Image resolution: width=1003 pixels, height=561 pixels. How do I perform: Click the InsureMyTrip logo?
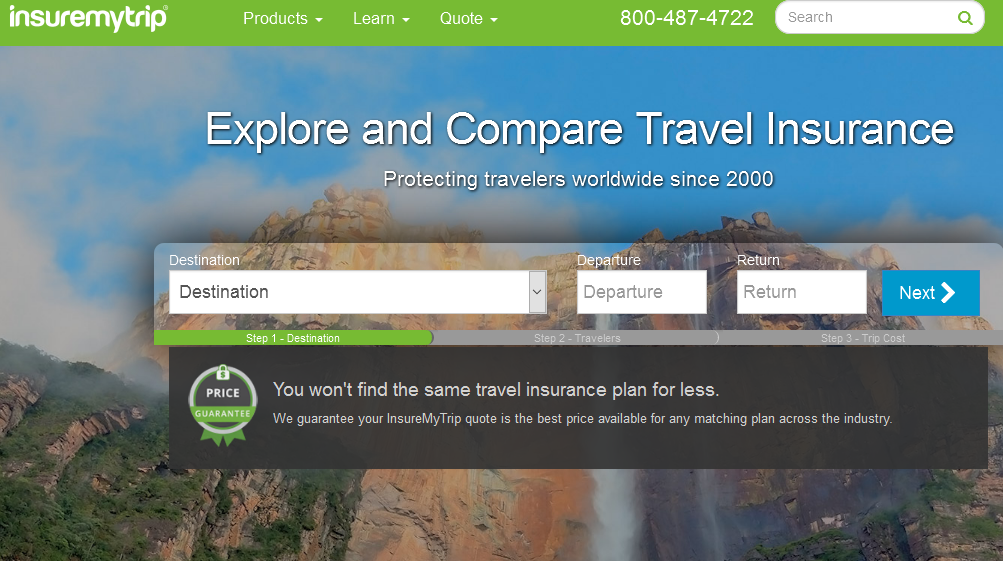pyautogui.click(x=88, y=18)
